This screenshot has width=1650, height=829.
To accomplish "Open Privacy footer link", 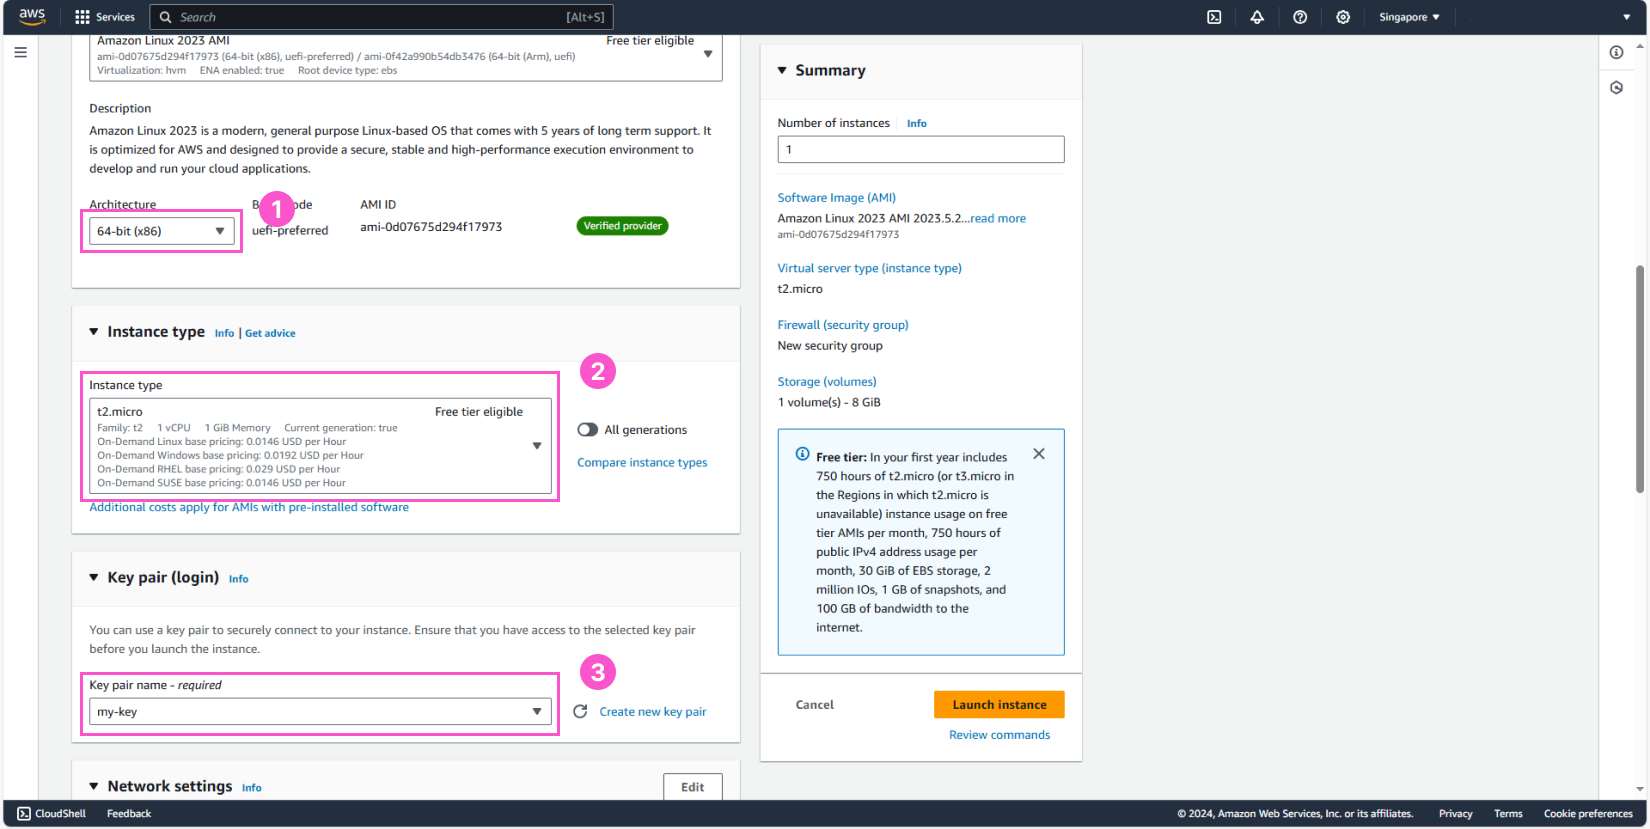I will coord(1455,813).
